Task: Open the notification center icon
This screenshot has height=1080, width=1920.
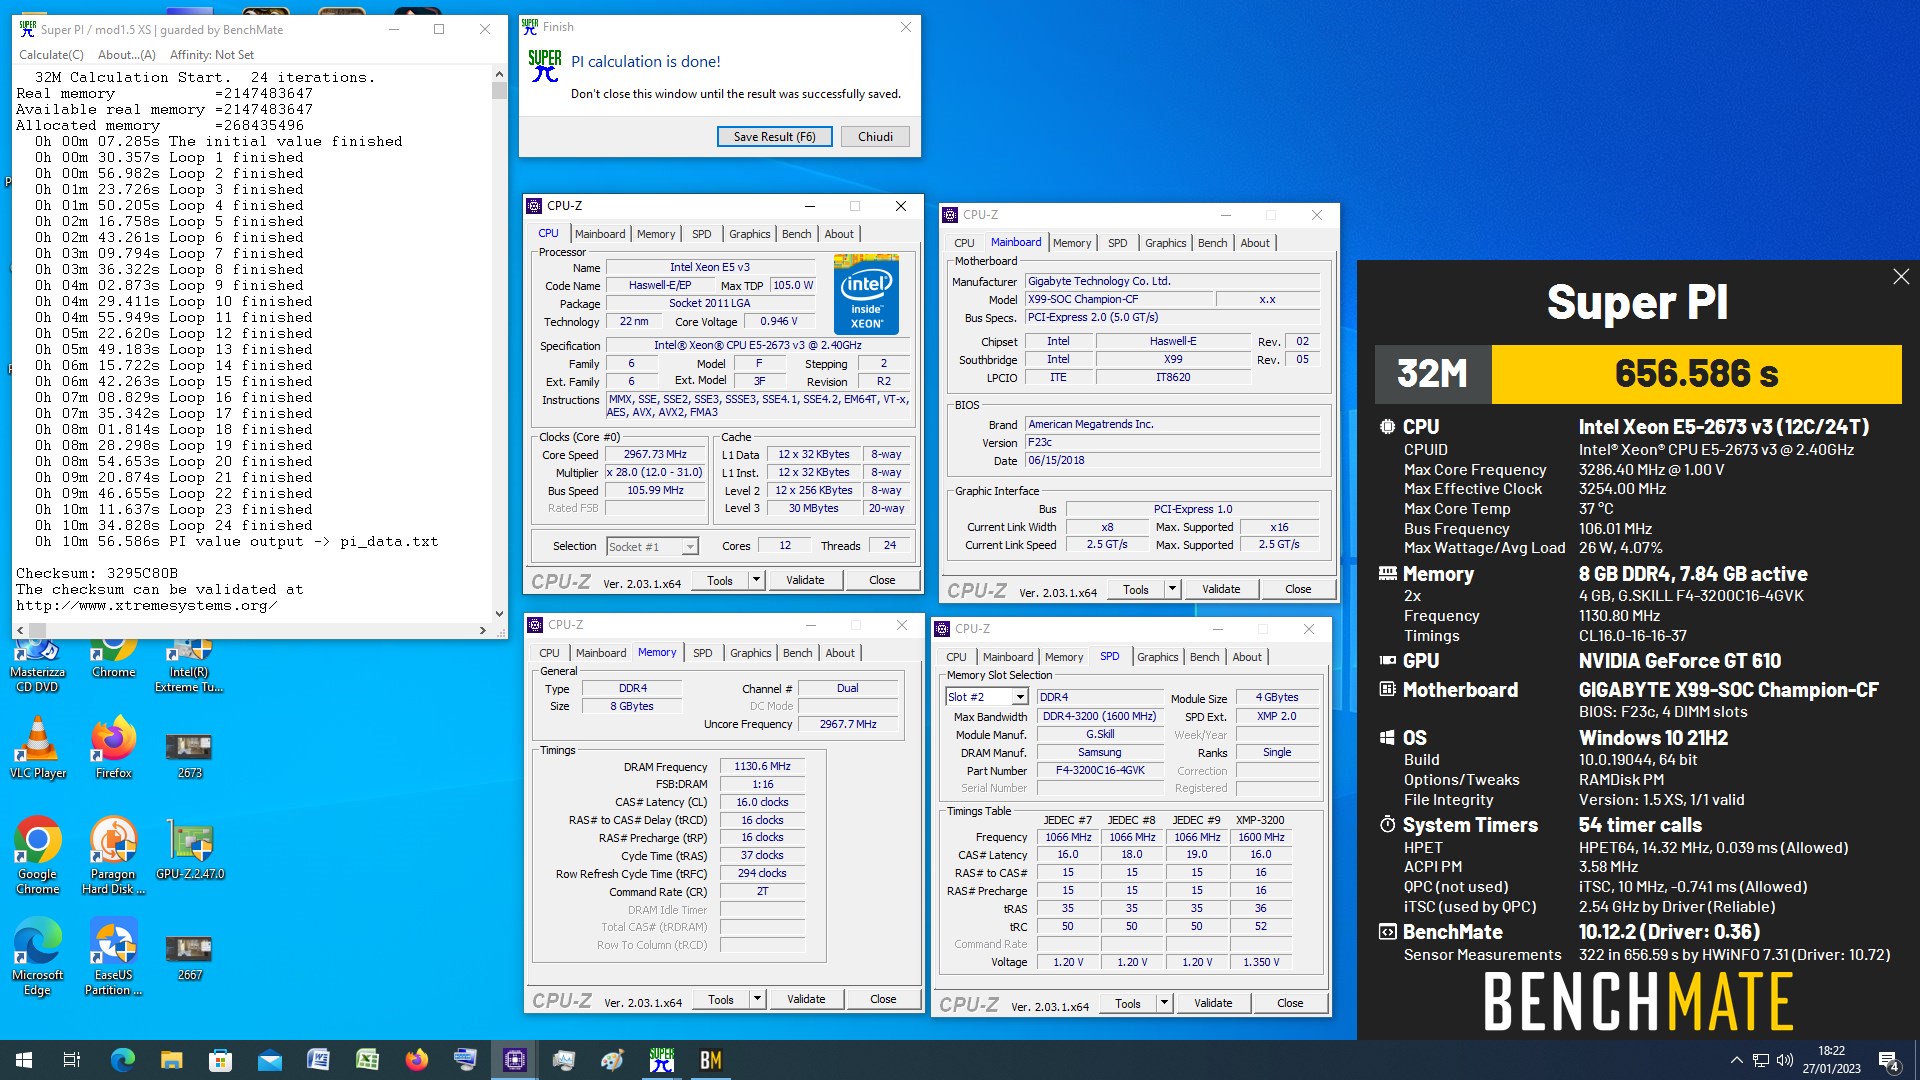Action: 1889,1060
